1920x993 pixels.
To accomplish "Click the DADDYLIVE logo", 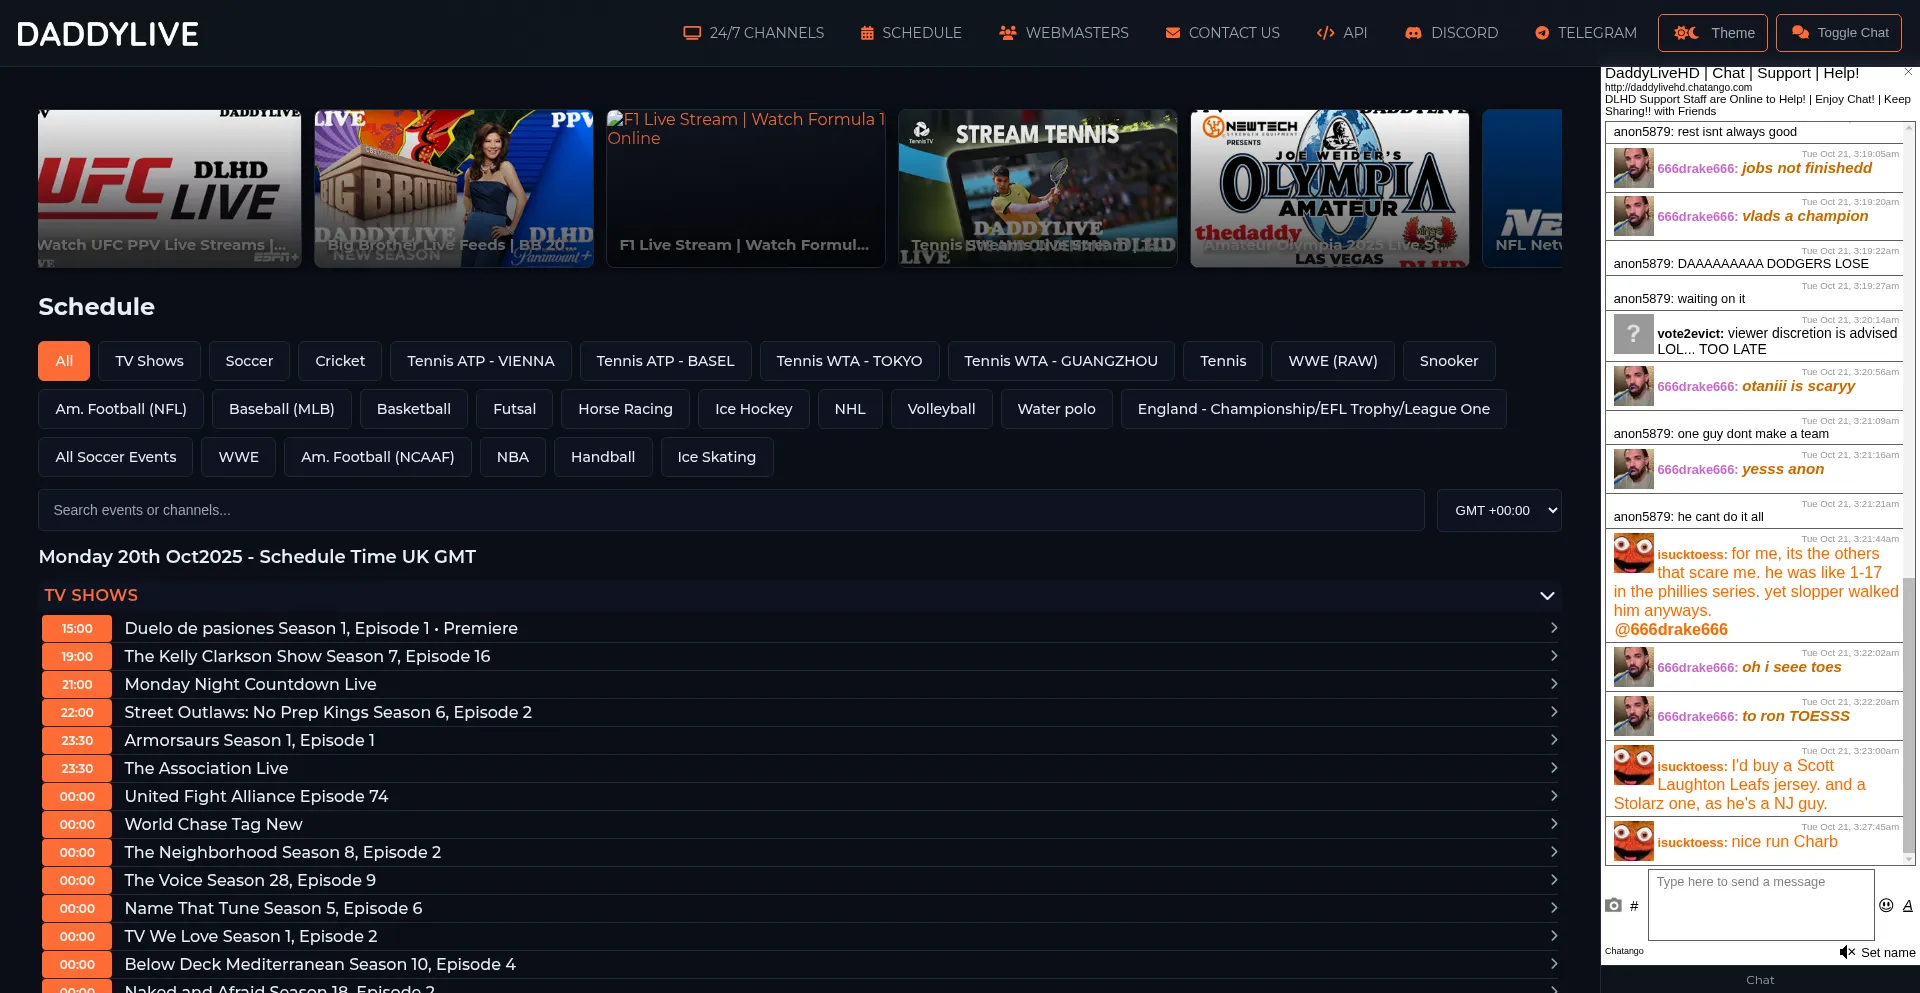I will tap(108, 34).
